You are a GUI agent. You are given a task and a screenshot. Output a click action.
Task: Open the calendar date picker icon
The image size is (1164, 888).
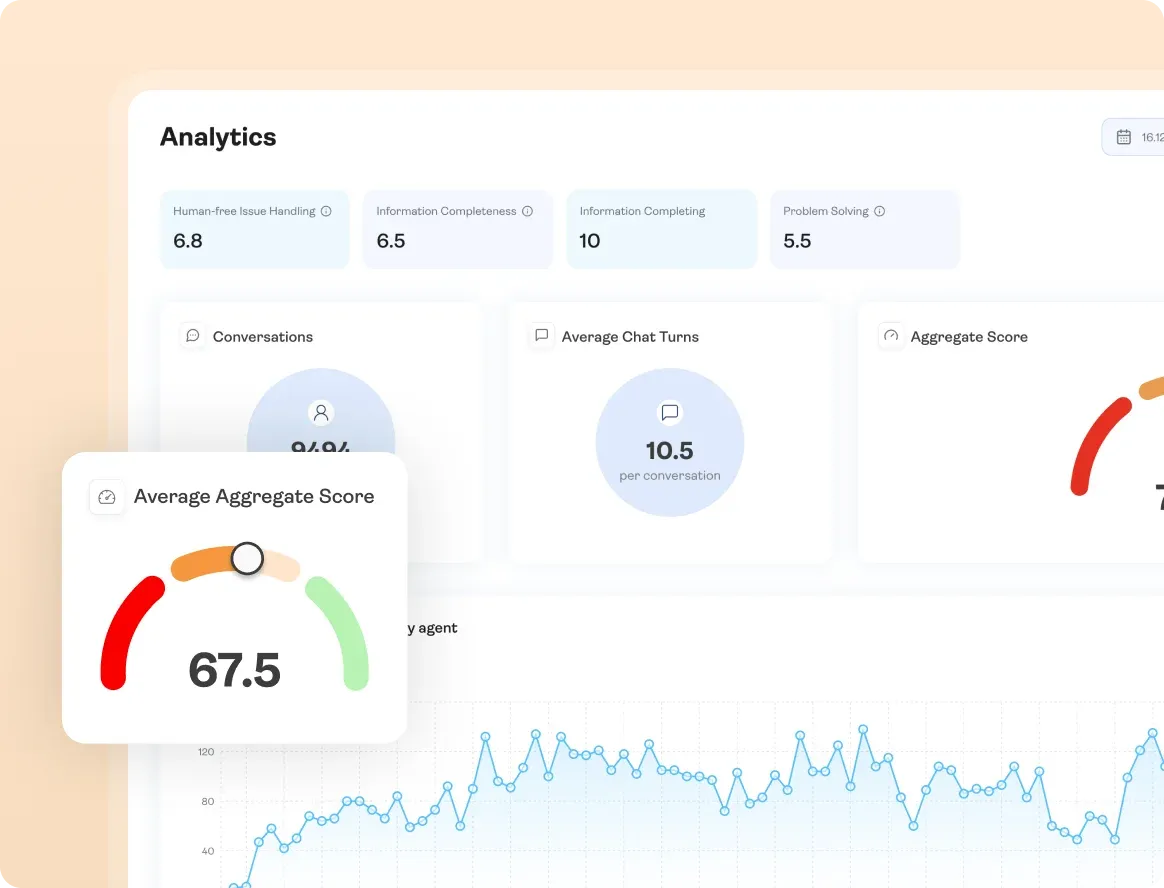pyautogui.click(x=1123, y=137)
